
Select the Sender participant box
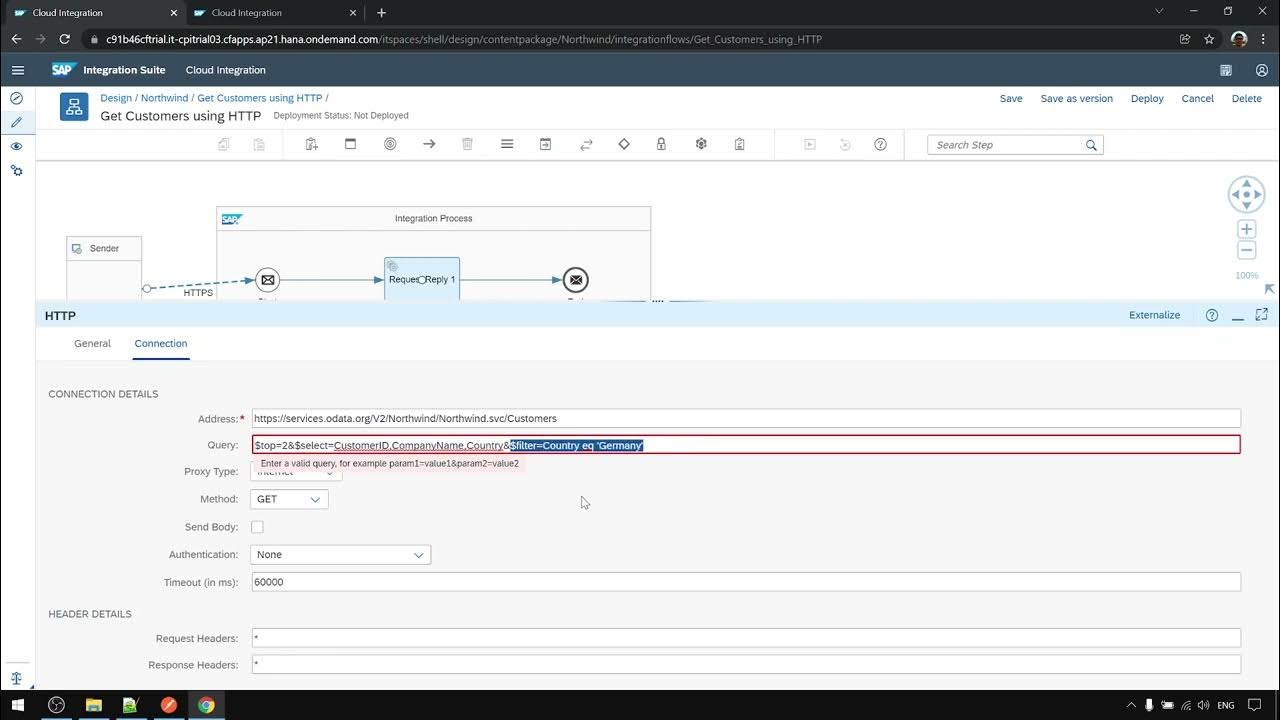click(x=104, y=268)
